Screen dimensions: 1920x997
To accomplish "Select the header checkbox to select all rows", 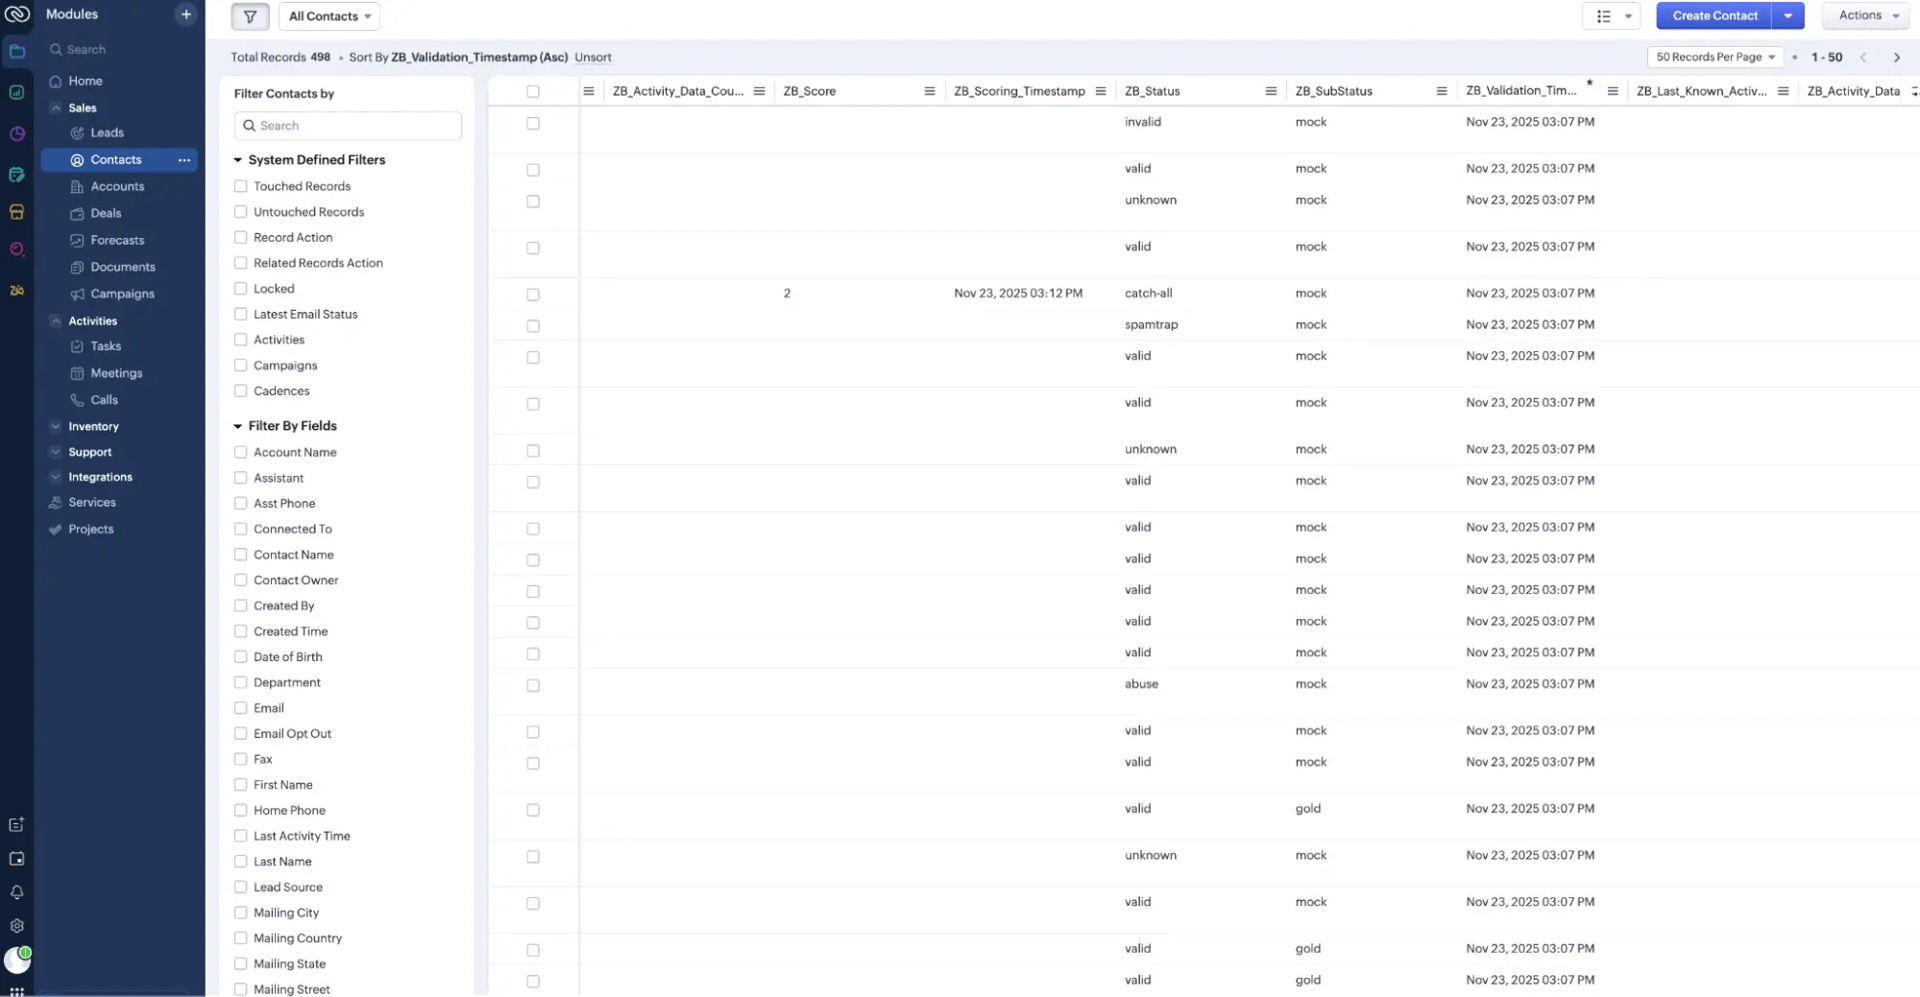I will 533,91.
